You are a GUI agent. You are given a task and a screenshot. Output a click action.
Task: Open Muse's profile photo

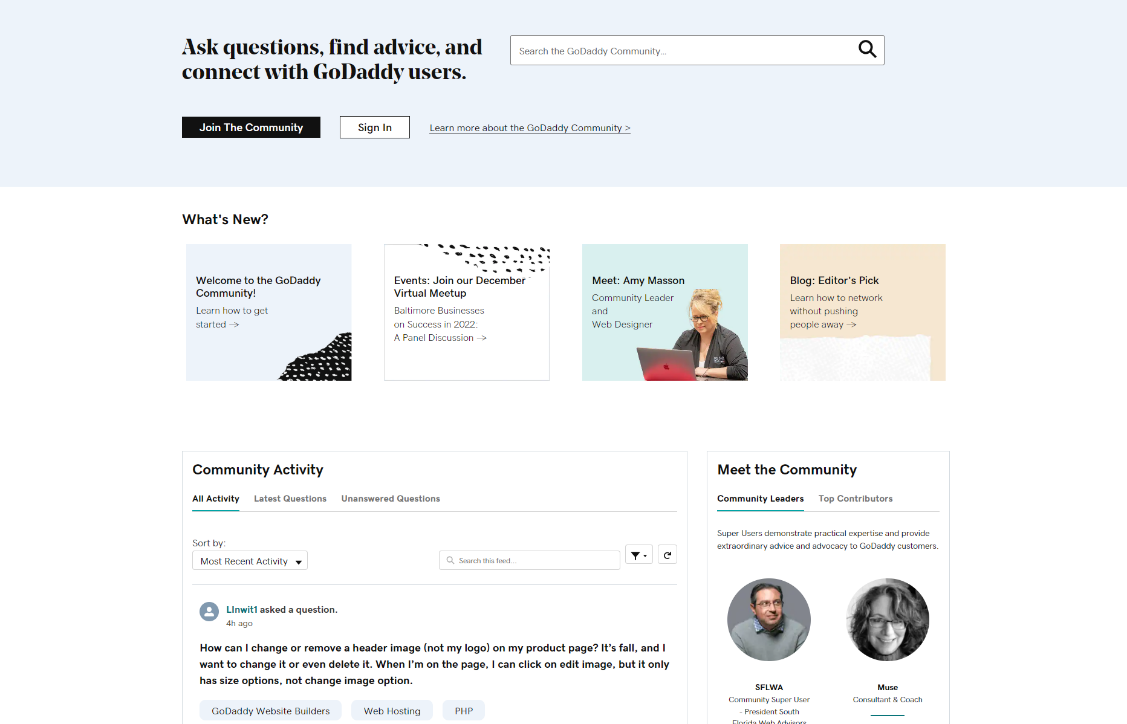click(888, 620)
